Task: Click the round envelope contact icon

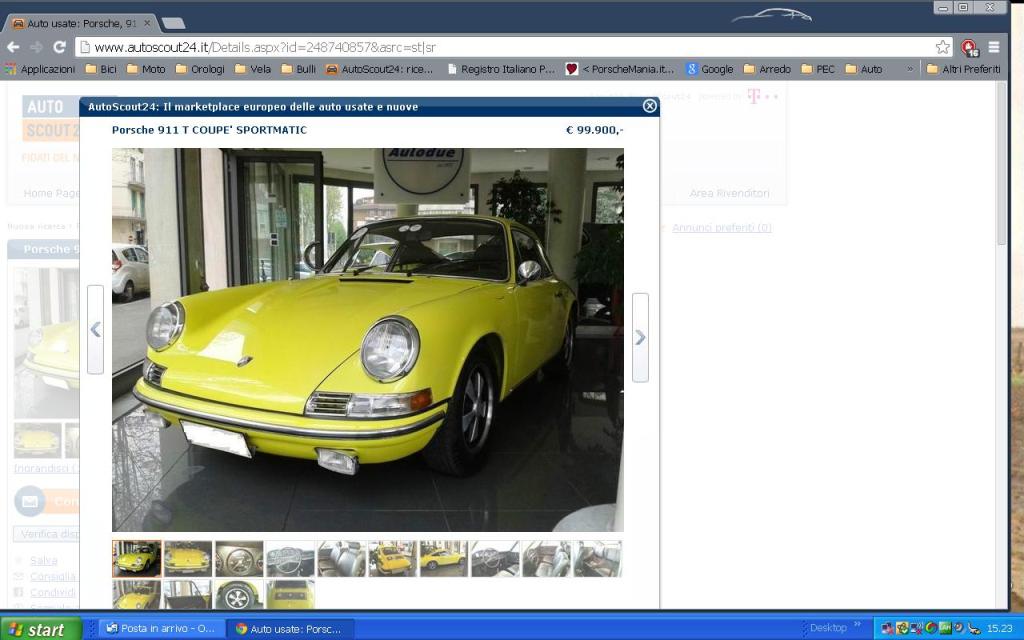Action: coord(29,502)
